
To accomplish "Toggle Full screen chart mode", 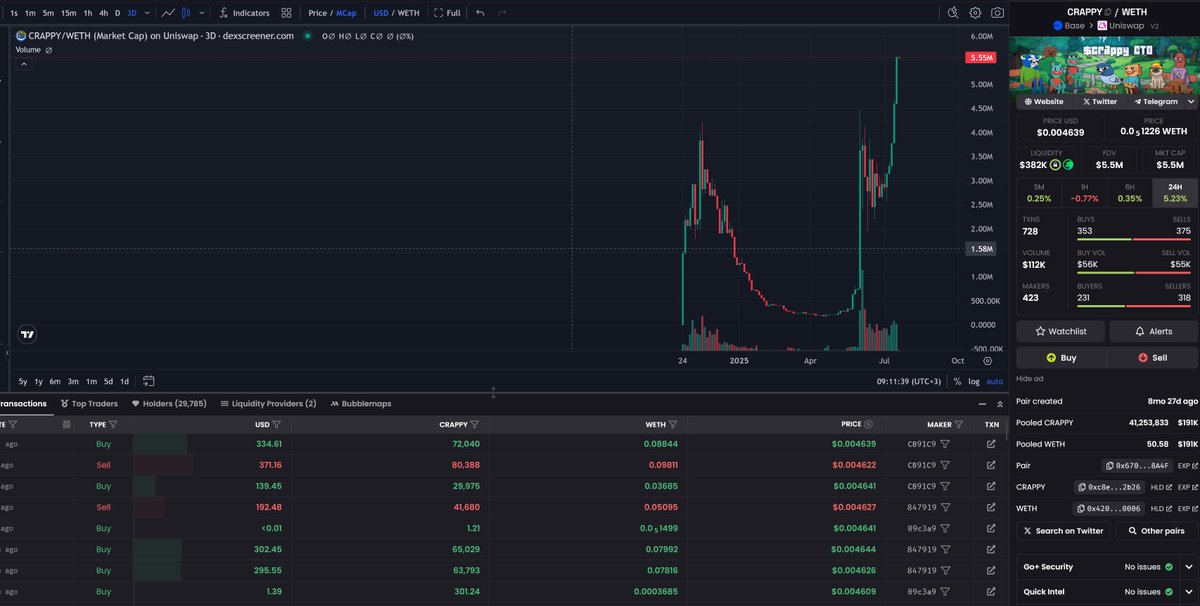I will tap(447, 13).
